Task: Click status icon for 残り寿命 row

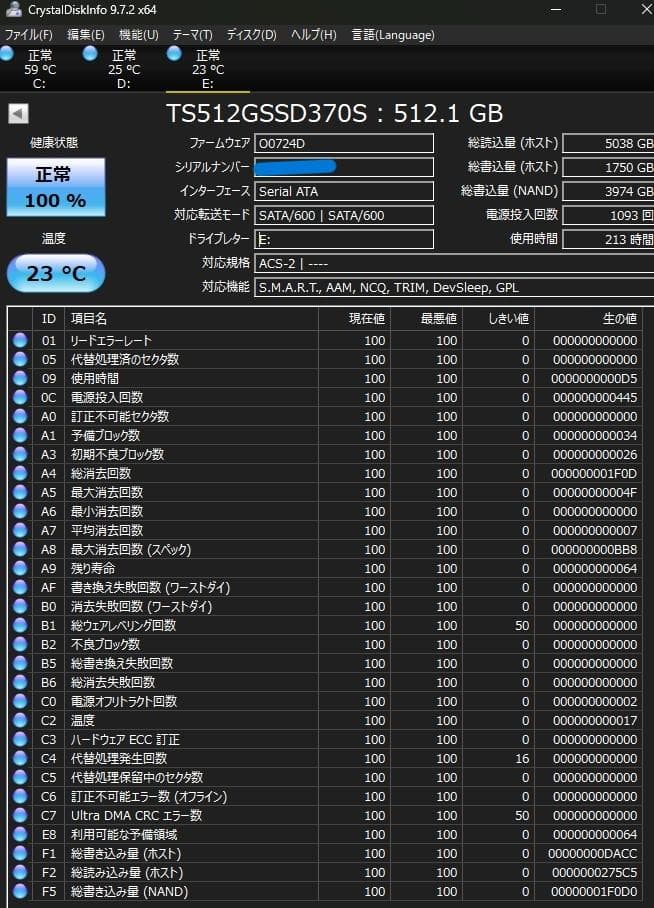Action: click(x=20, y=568)
